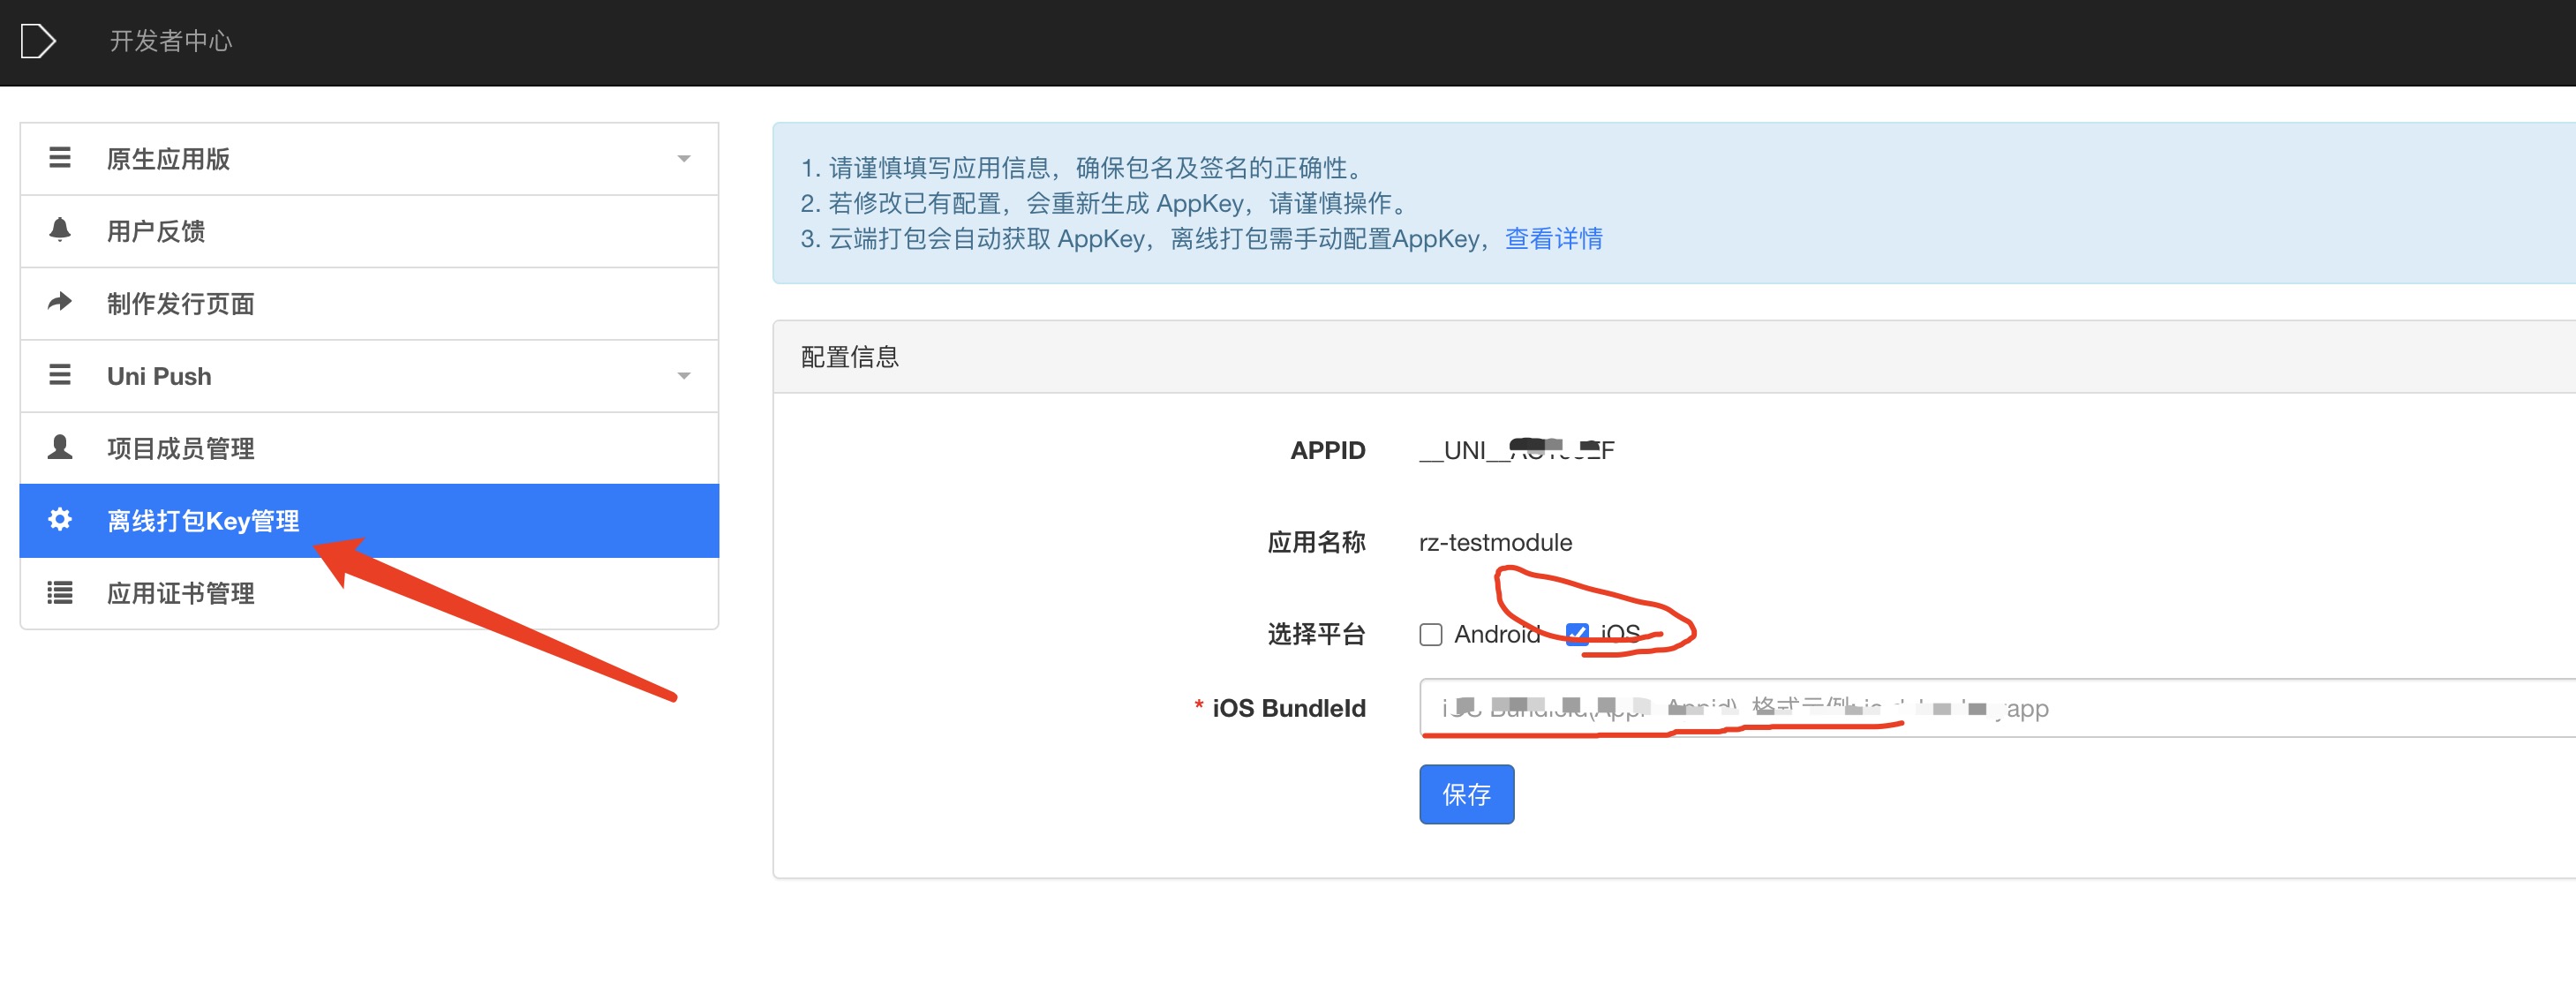Click the APPID value starting with __UNI__
The width and height of the screenshot is (2576, 1001).
(x=1516, y=450)
